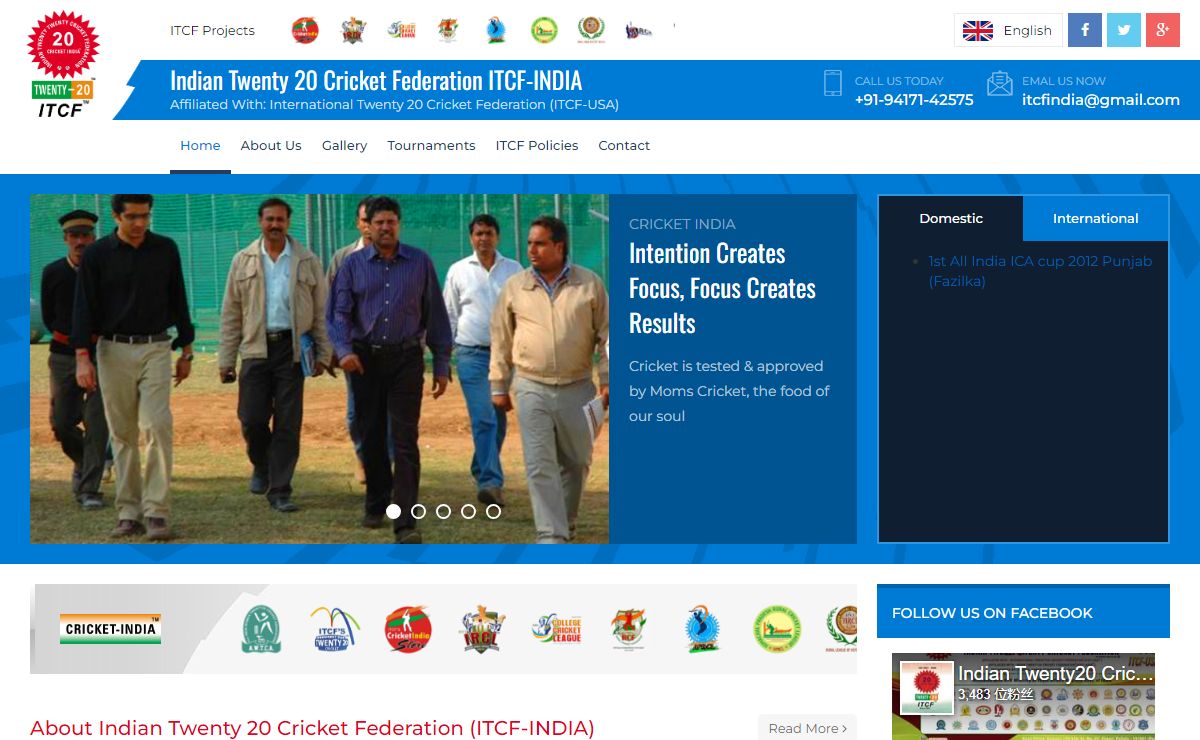Open the Cricket India Star red logo in the carousel
The width and height of the screenshot is (1200, 740).
(408, 629)
